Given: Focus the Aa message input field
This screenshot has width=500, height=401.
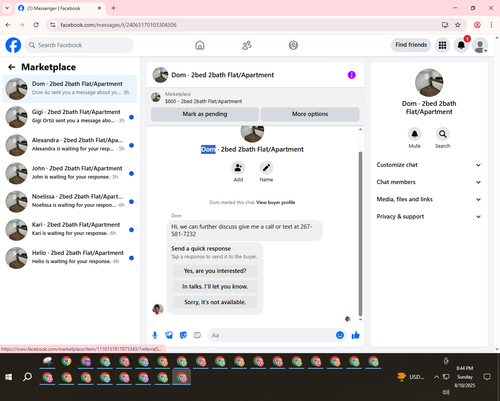Looking at the screenshot, I should (x=271, y=335).
